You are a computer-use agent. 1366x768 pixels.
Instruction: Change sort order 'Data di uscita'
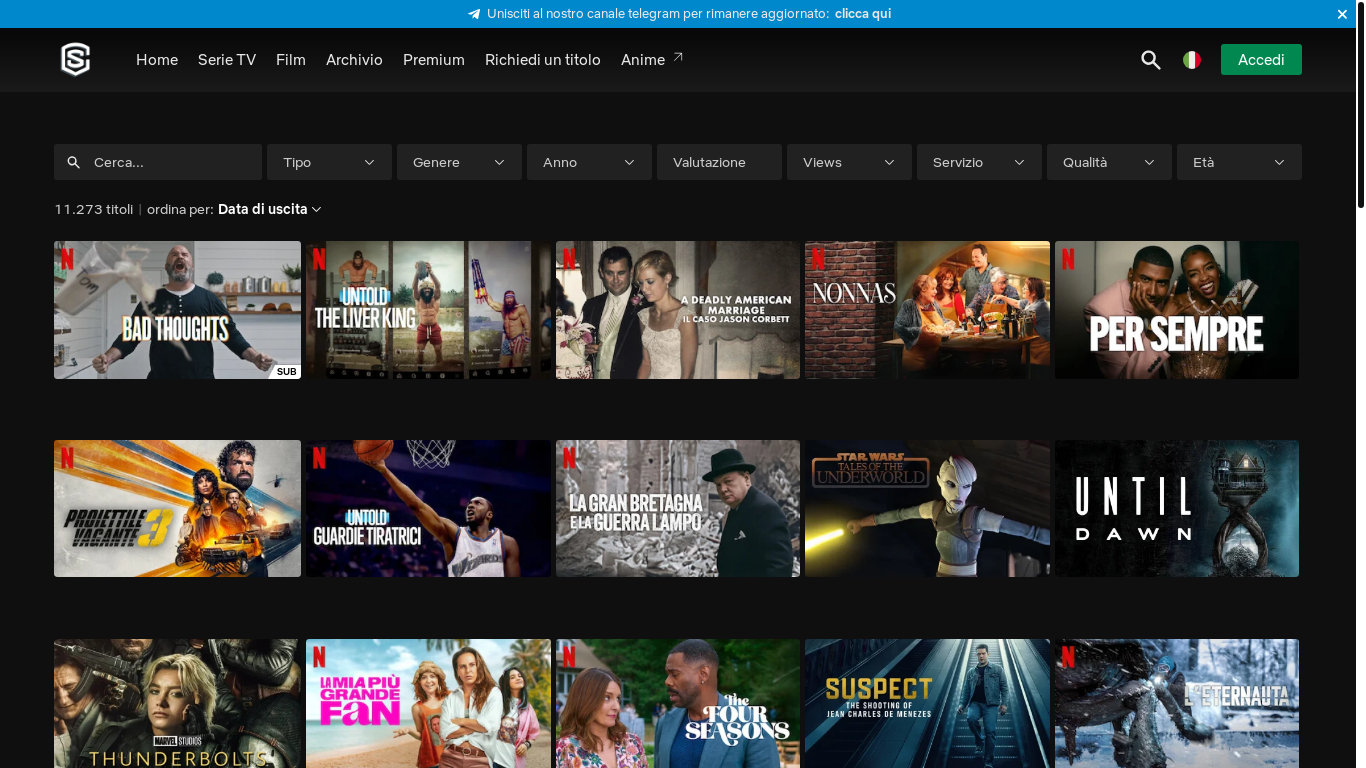click(x=269, y=209)
